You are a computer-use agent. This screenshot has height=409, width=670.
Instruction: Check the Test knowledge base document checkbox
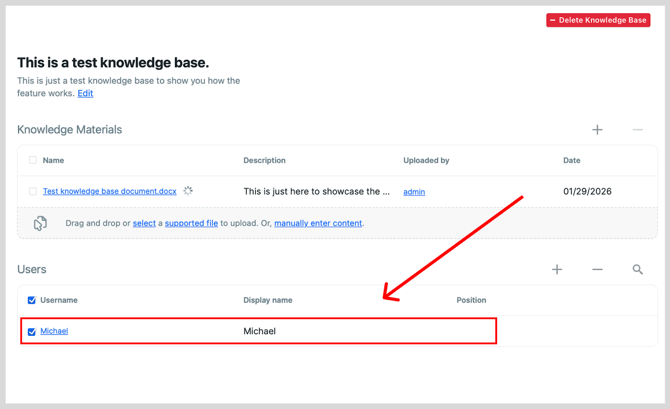pos(32,191)
